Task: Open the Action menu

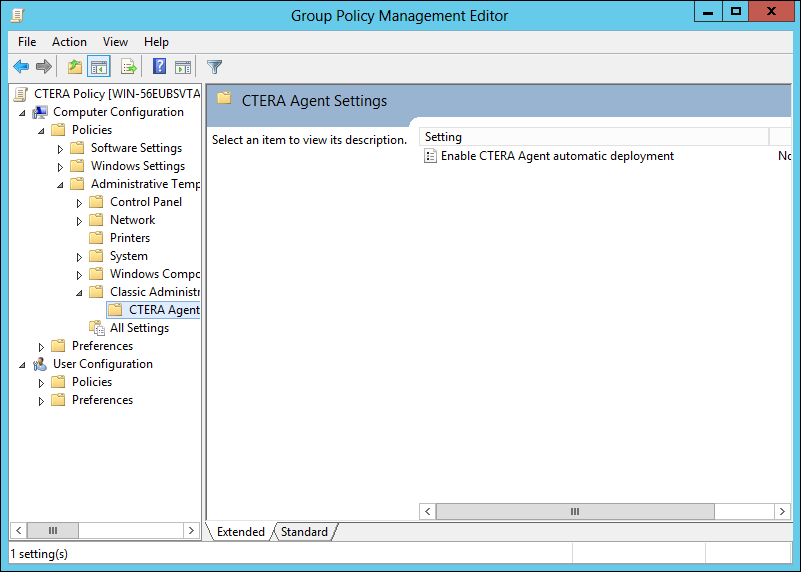Action: (69, 42)
